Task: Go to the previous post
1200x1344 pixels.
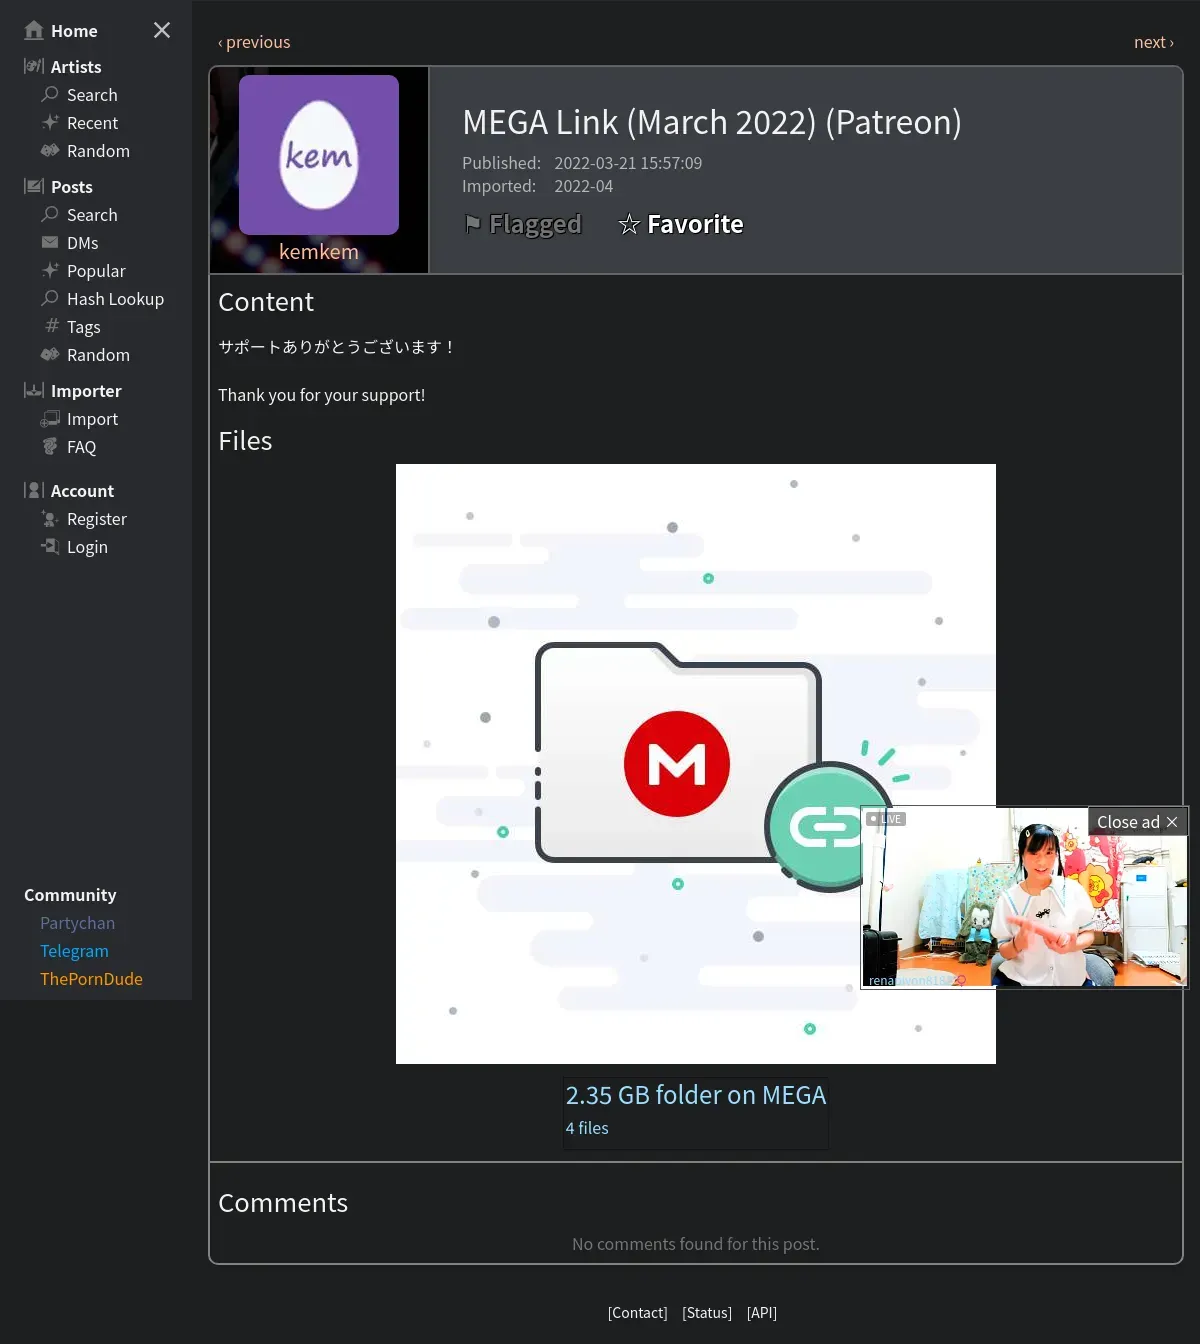Action: click(254, 42)
